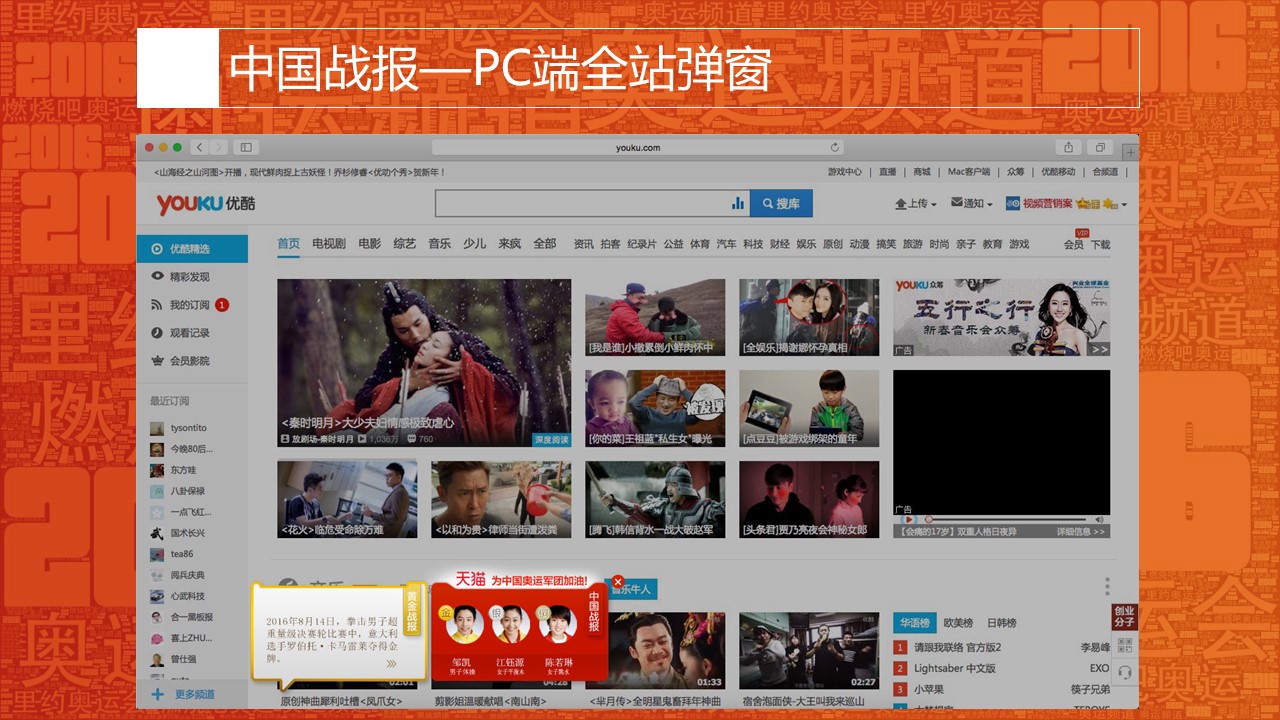Click the chart ranking icon in search box
The image size is (1280, 720).
[x=738, y=203]
